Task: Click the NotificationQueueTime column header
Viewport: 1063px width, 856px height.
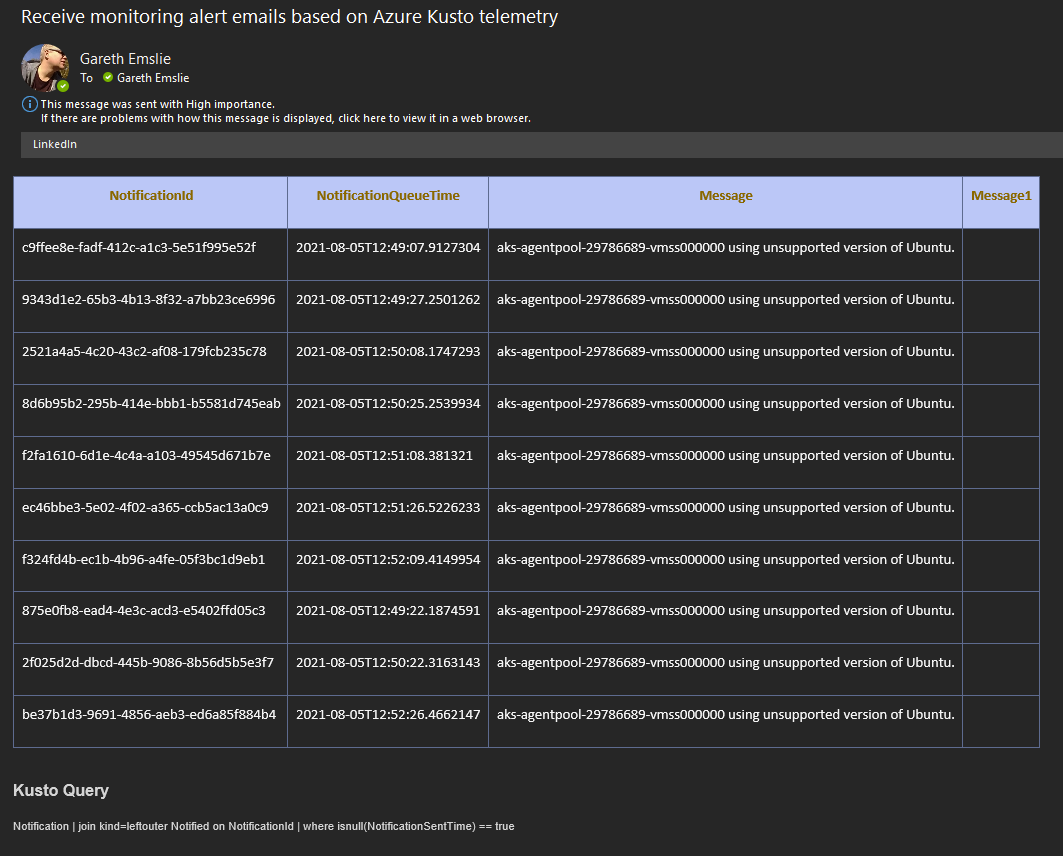Action: 386,195
